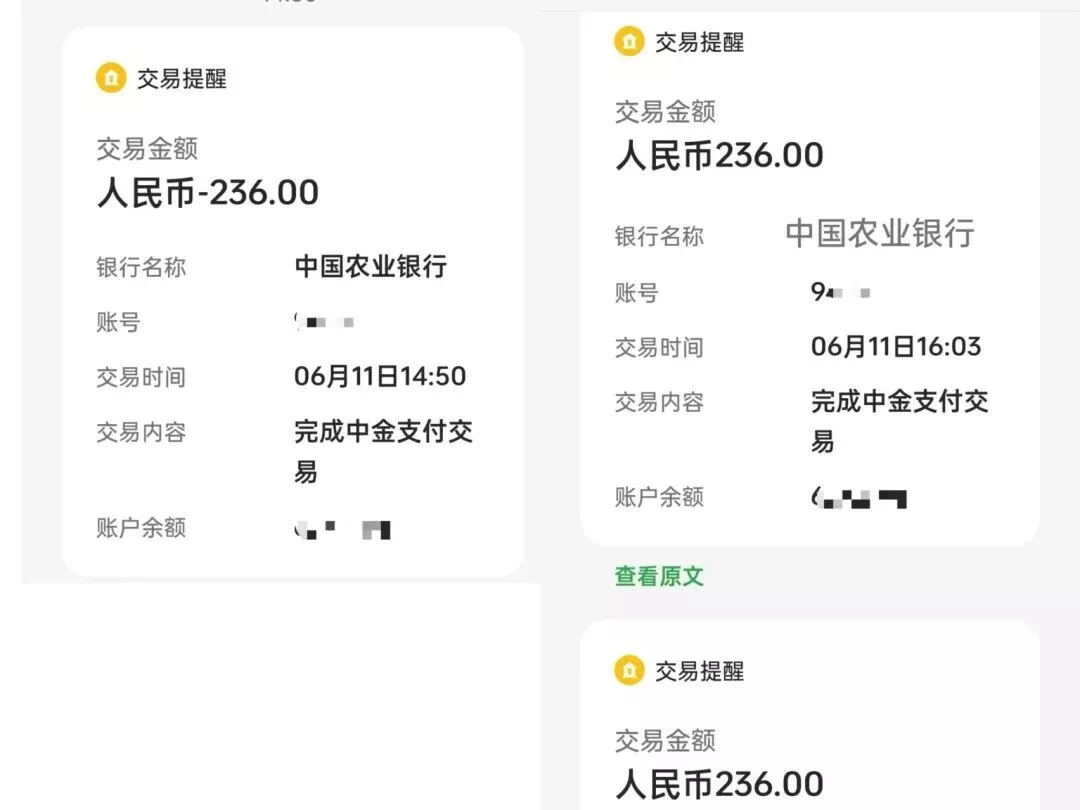The width and height of the screenshot is (1080, 810).
Task: Click the 人民币236.00 amount on the bottom card
Action: (718, 783)
